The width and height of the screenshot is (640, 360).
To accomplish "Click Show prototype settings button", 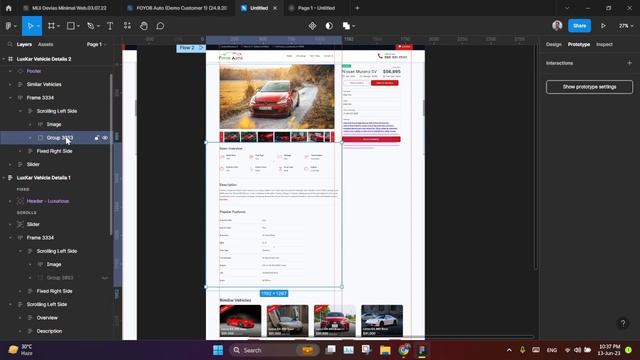I will pos(589,87).
